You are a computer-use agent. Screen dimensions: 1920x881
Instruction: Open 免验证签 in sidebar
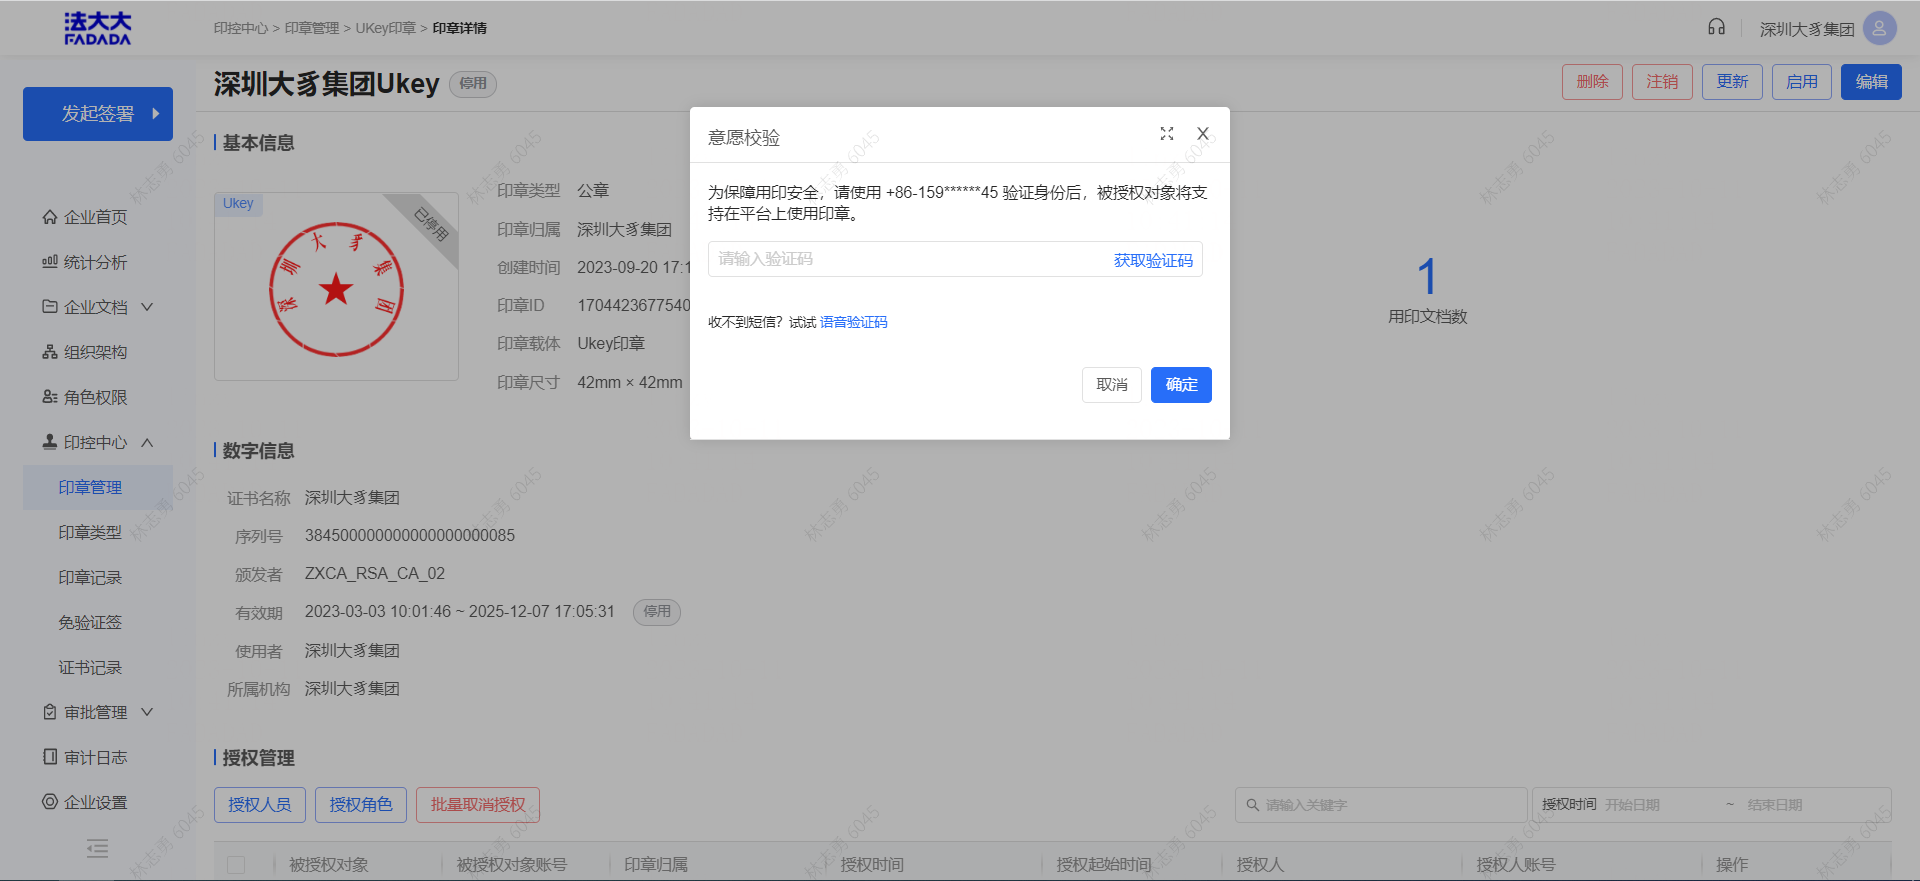pyautogui.click(x=90, y=622)
